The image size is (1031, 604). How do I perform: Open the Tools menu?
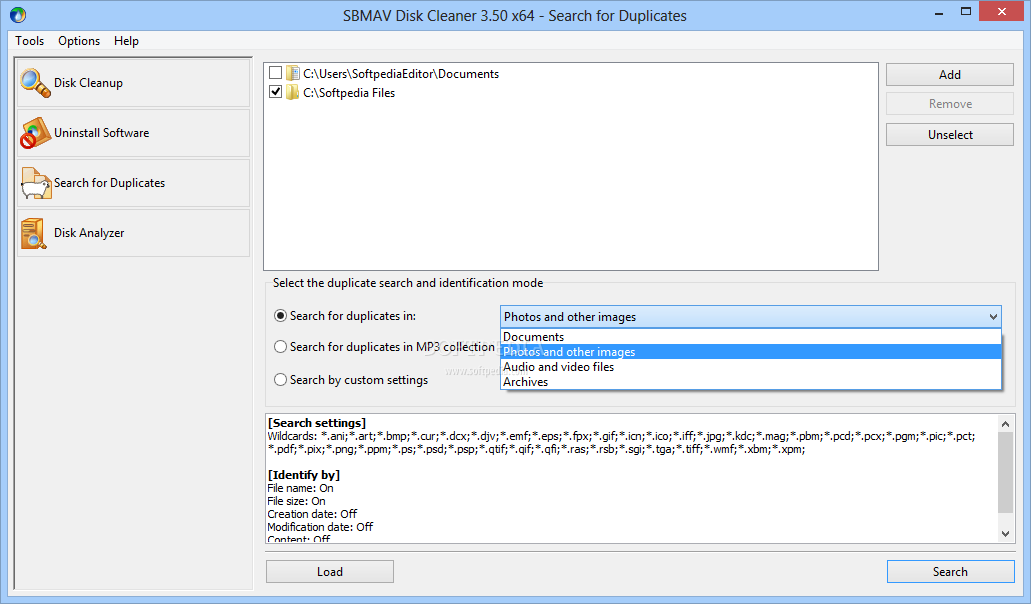30,41
